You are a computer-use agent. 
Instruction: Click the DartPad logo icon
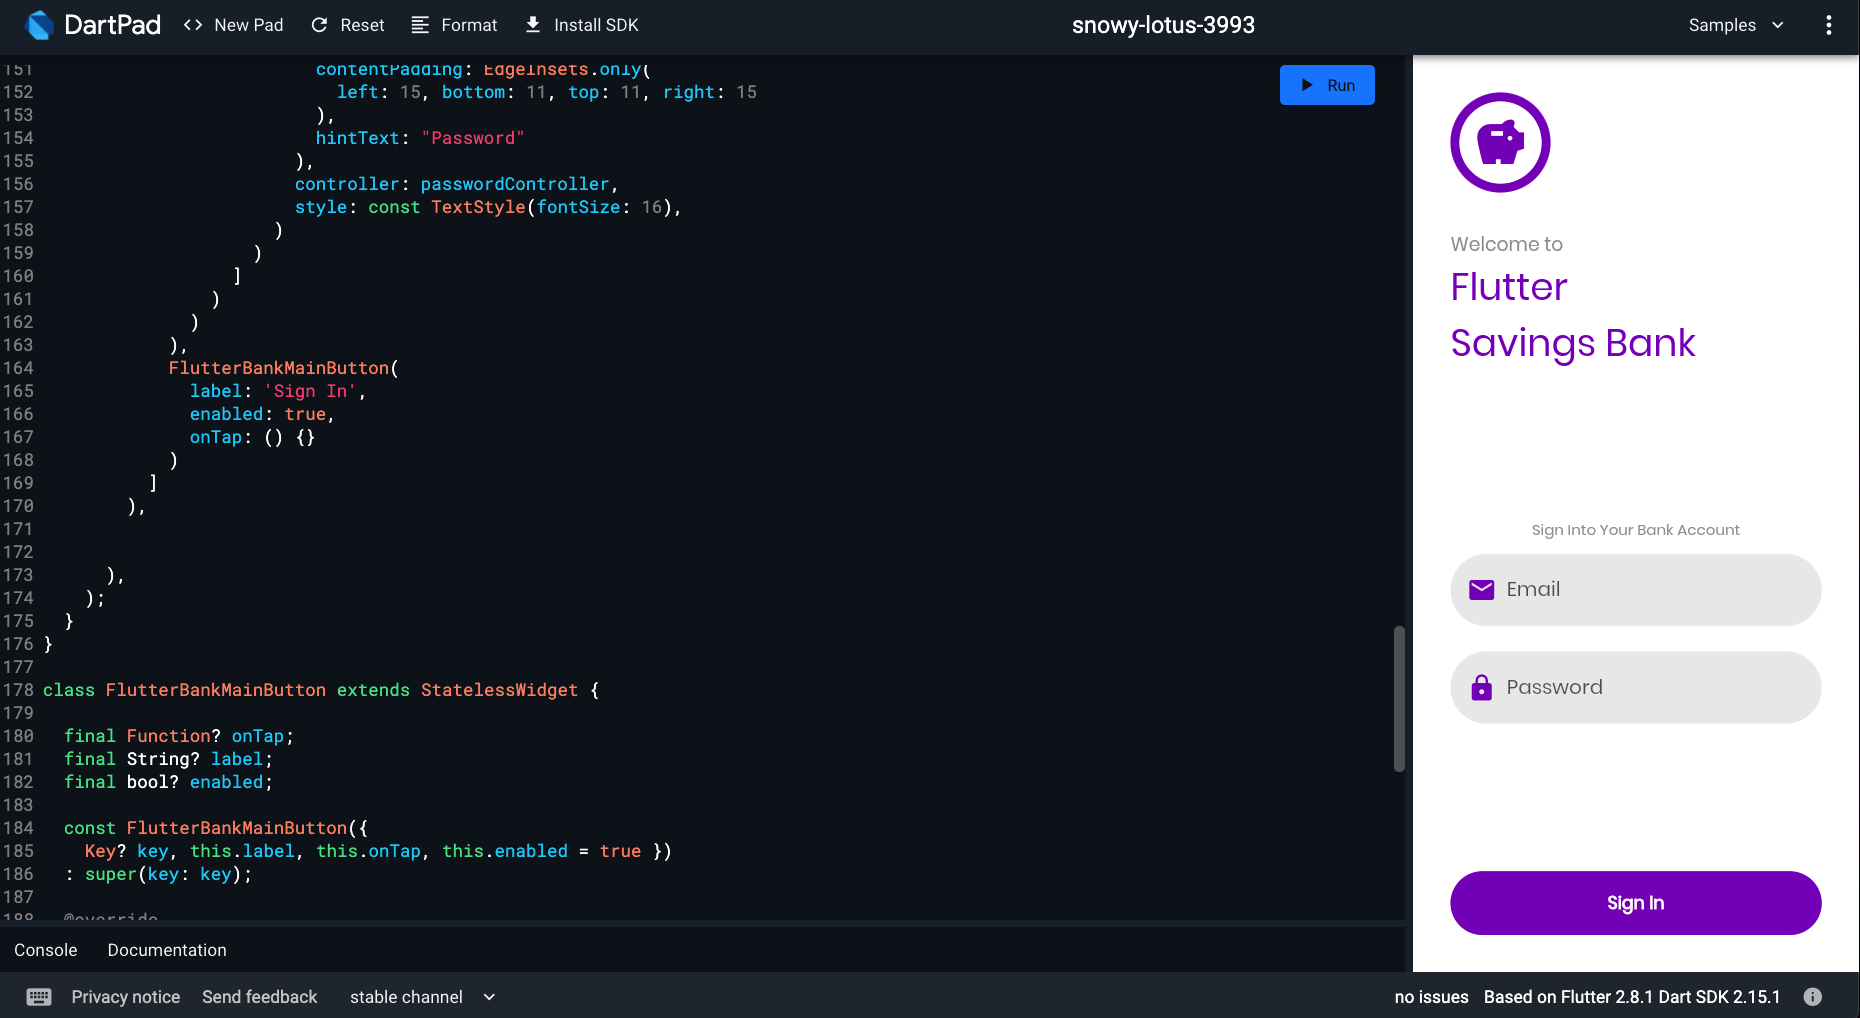coord(39,25)
